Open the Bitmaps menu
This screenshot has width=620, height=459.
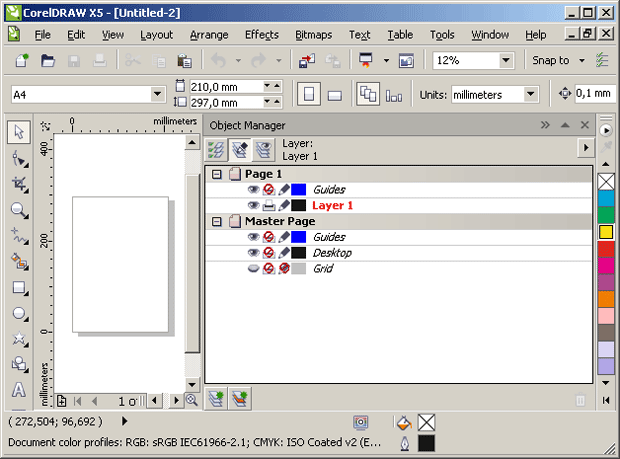314,35
